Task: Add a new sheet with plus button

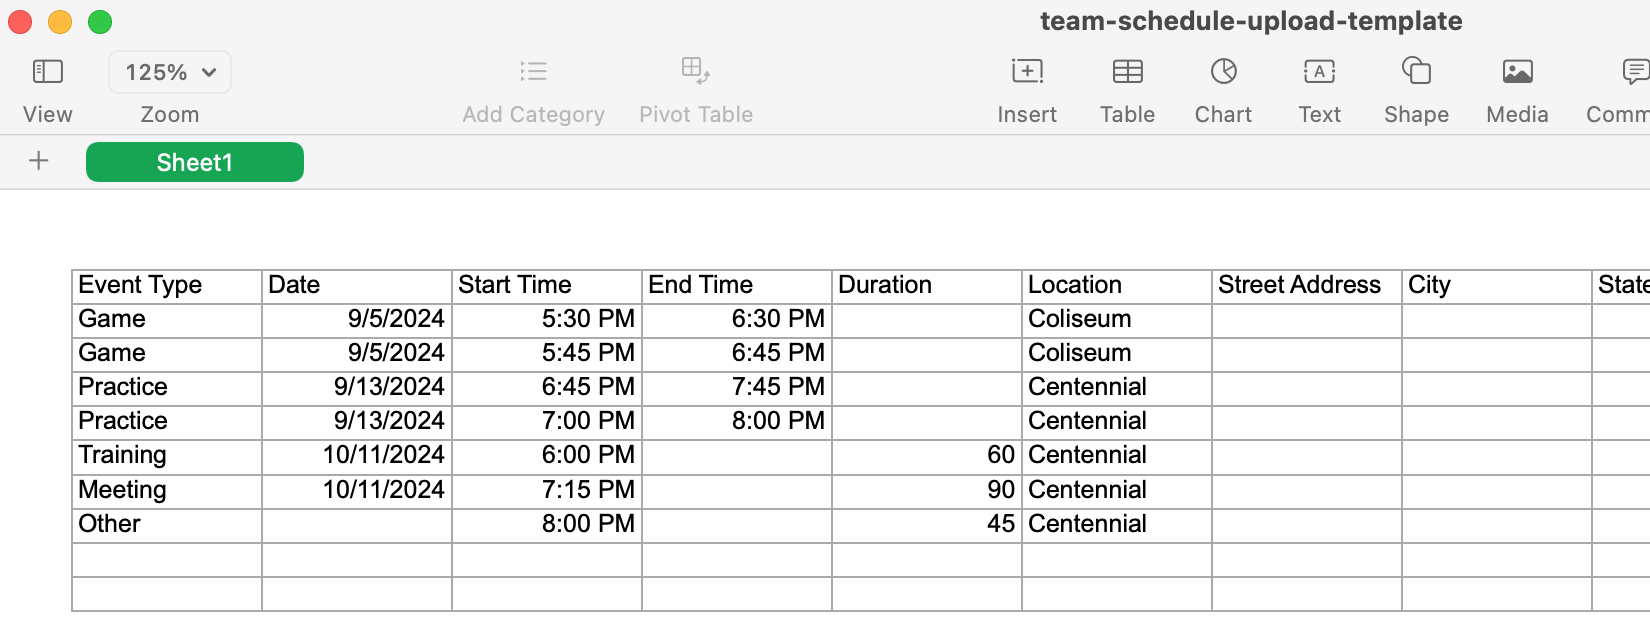Action: point(39,161)
